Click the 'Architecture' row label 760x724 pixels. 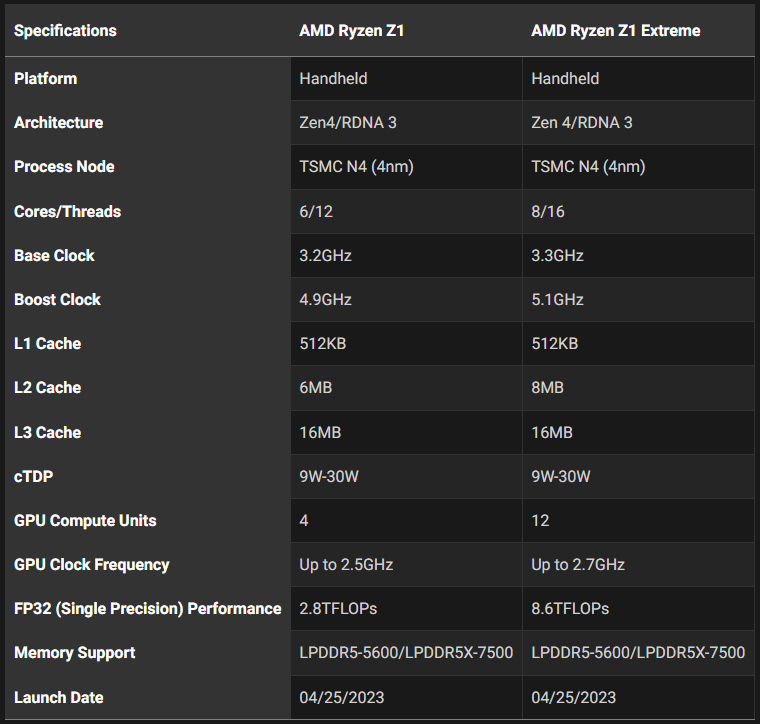coord(59,123)
